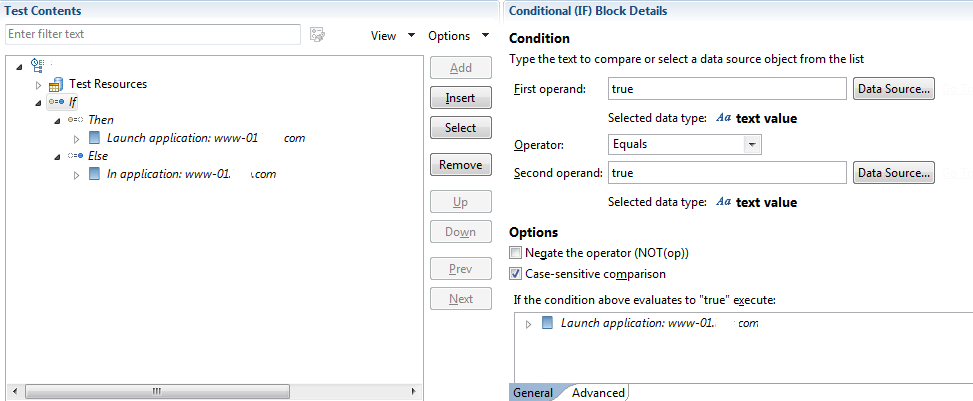The height and width of the screenshot is (401, 973).
Task: Toggle Case-sensitive comparison checkbox
Action: 516,273
